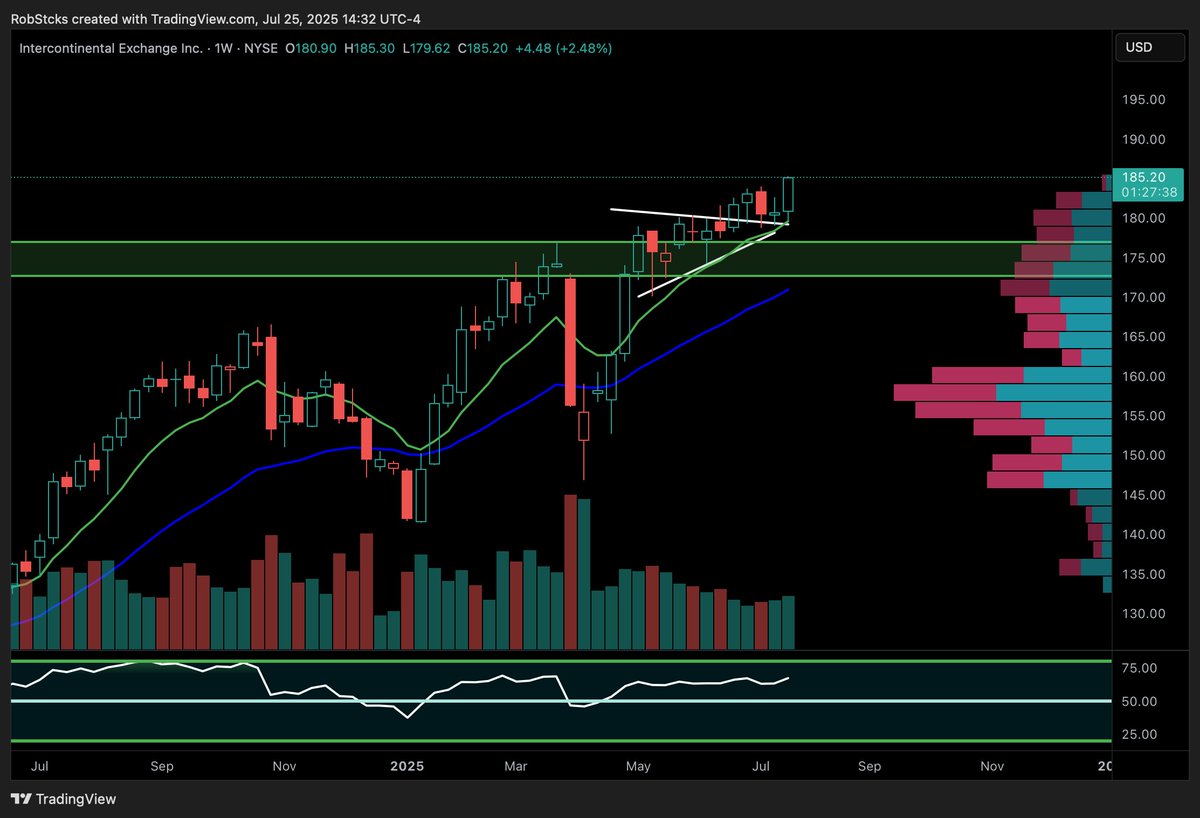Click the latest green candle at 185

coord(788,195)
